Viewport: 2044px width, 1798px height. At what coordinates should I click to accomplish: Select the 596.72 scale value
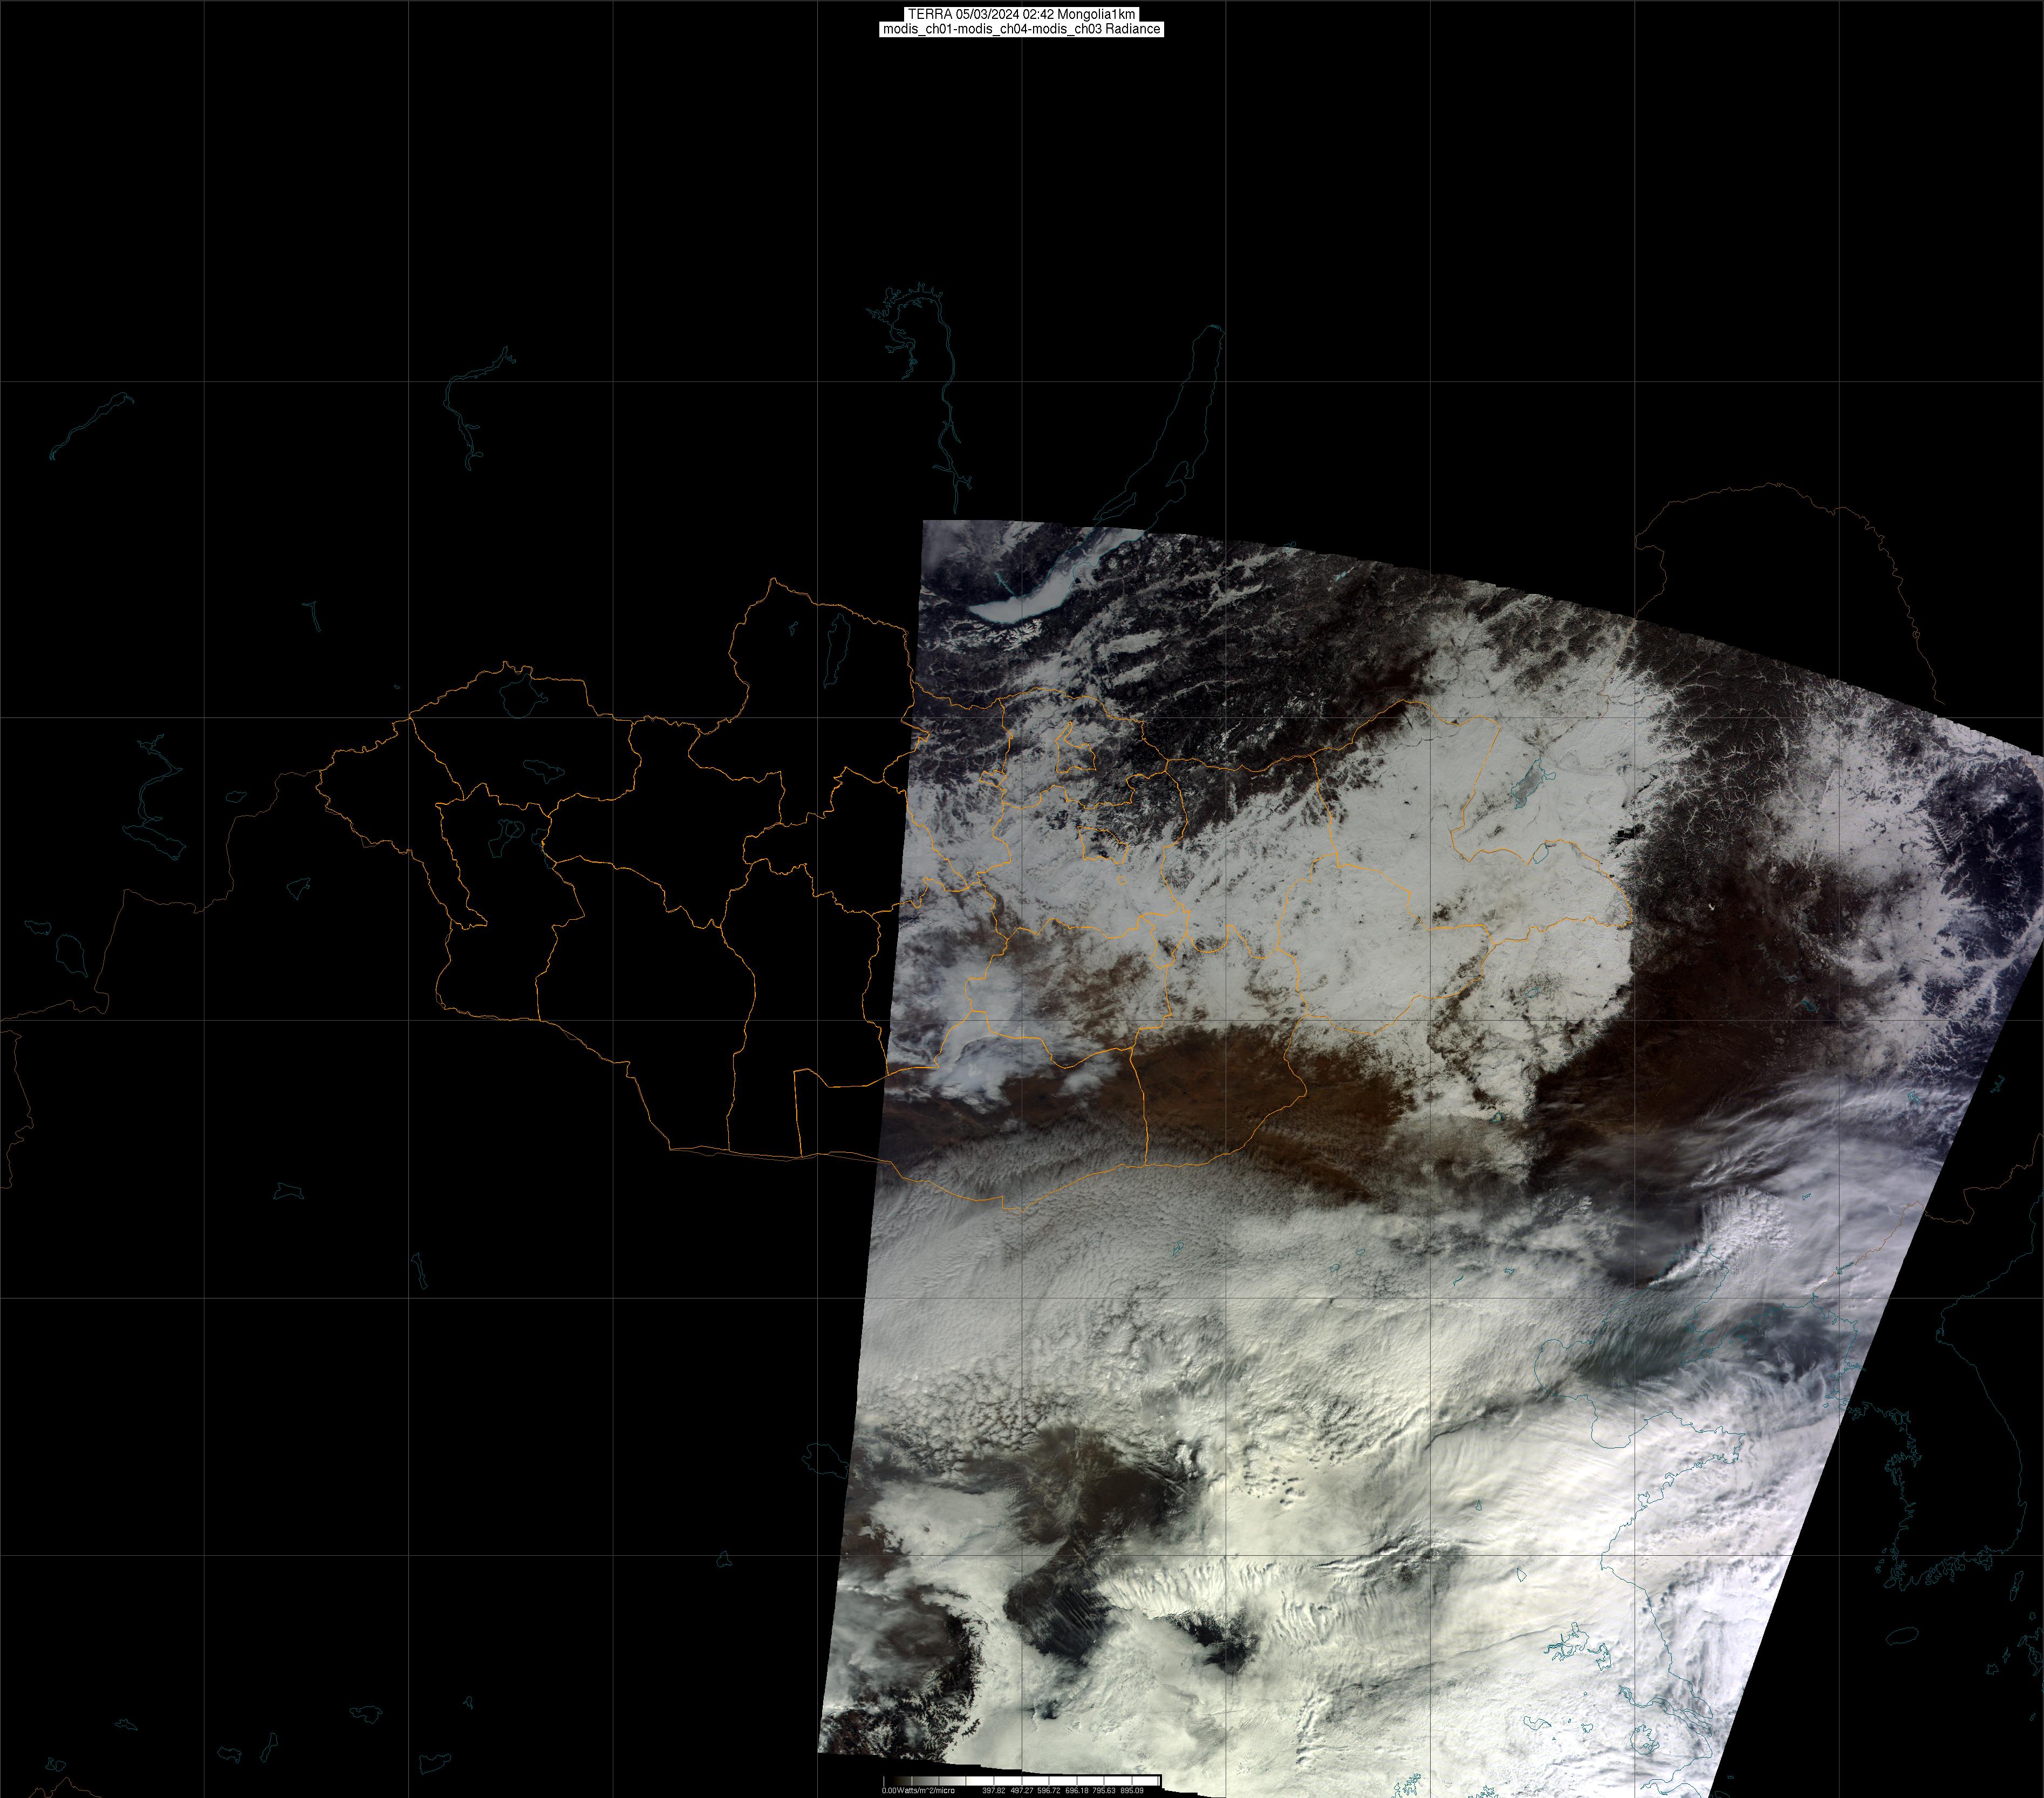(x=1049, y=1791)
